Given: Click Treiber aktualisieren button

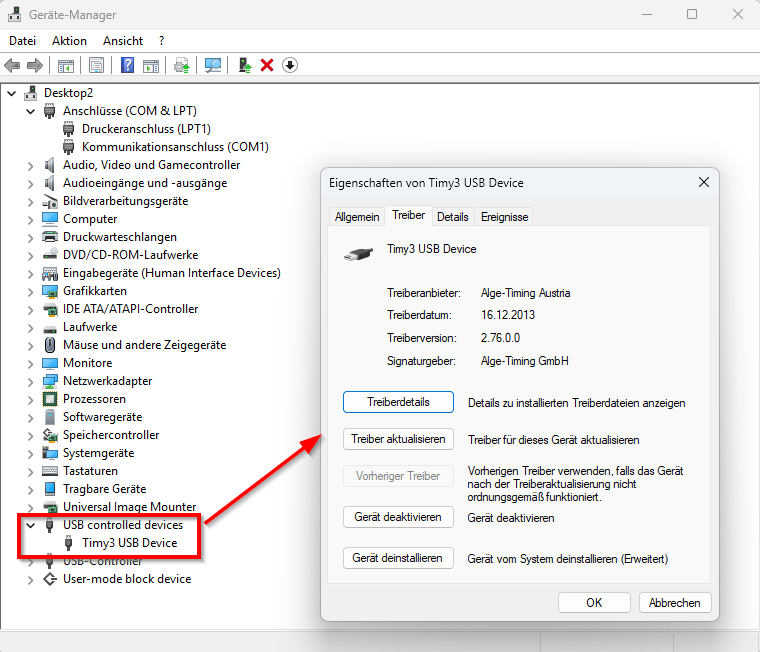Looking at the screenshot, I should tap(398, 439).
